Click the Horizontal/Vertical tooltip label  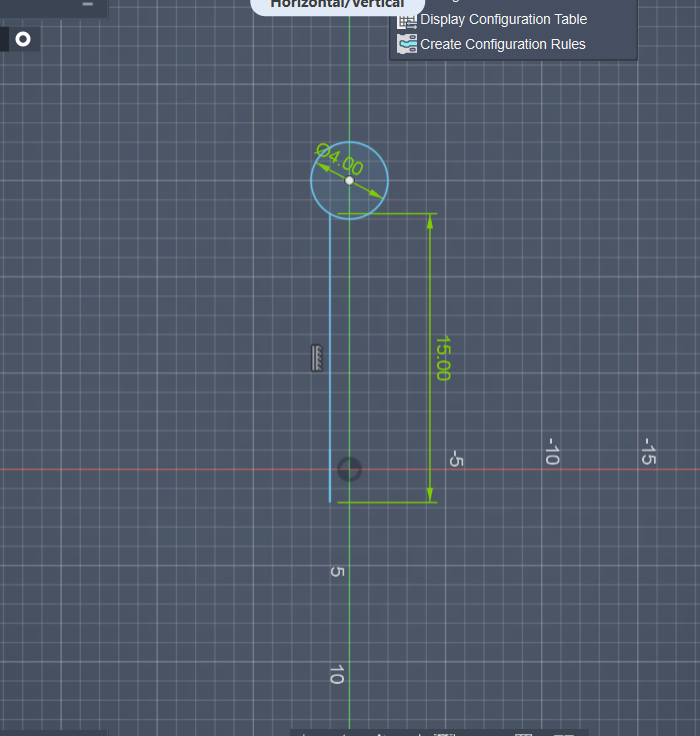(x=338, y=4)
